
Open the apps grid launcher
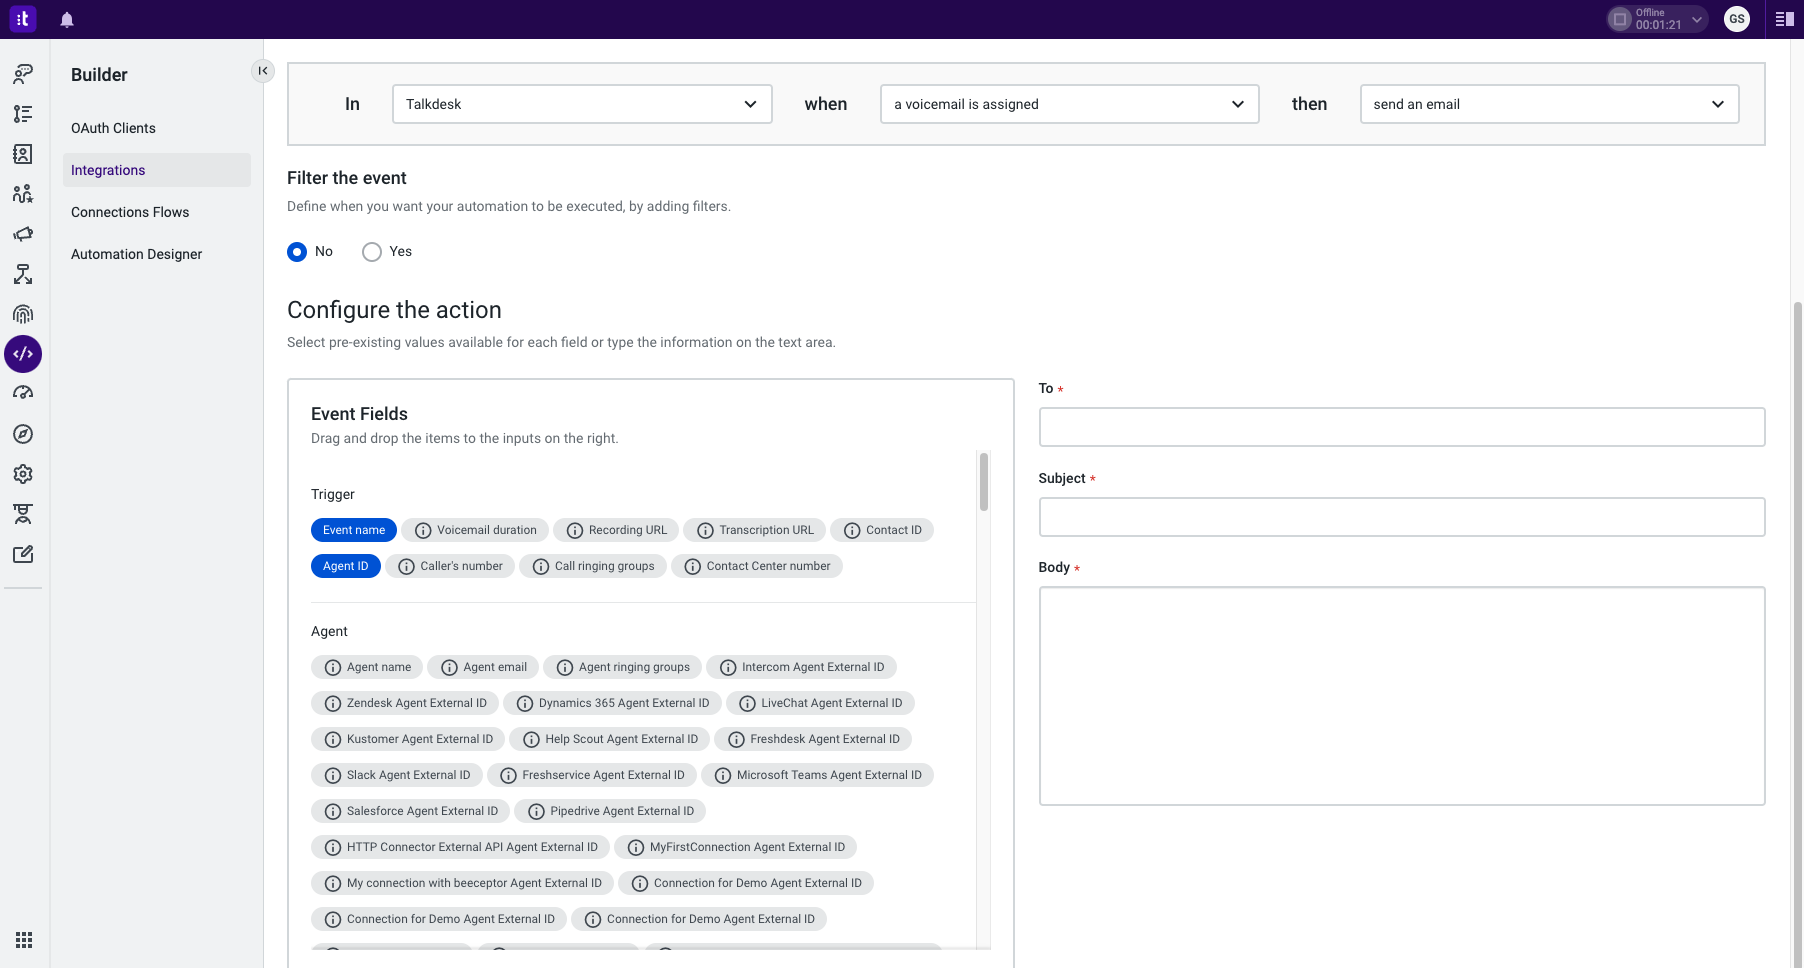(x=24, y=940)
